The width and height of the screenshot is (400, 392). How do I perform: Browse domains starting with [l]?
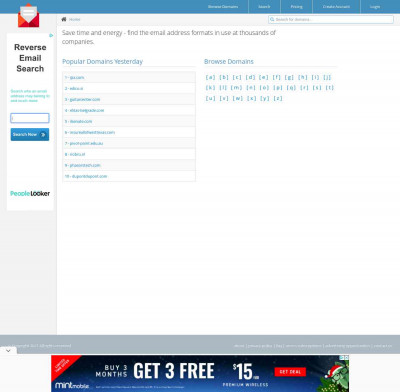click(x=223, y=88)
